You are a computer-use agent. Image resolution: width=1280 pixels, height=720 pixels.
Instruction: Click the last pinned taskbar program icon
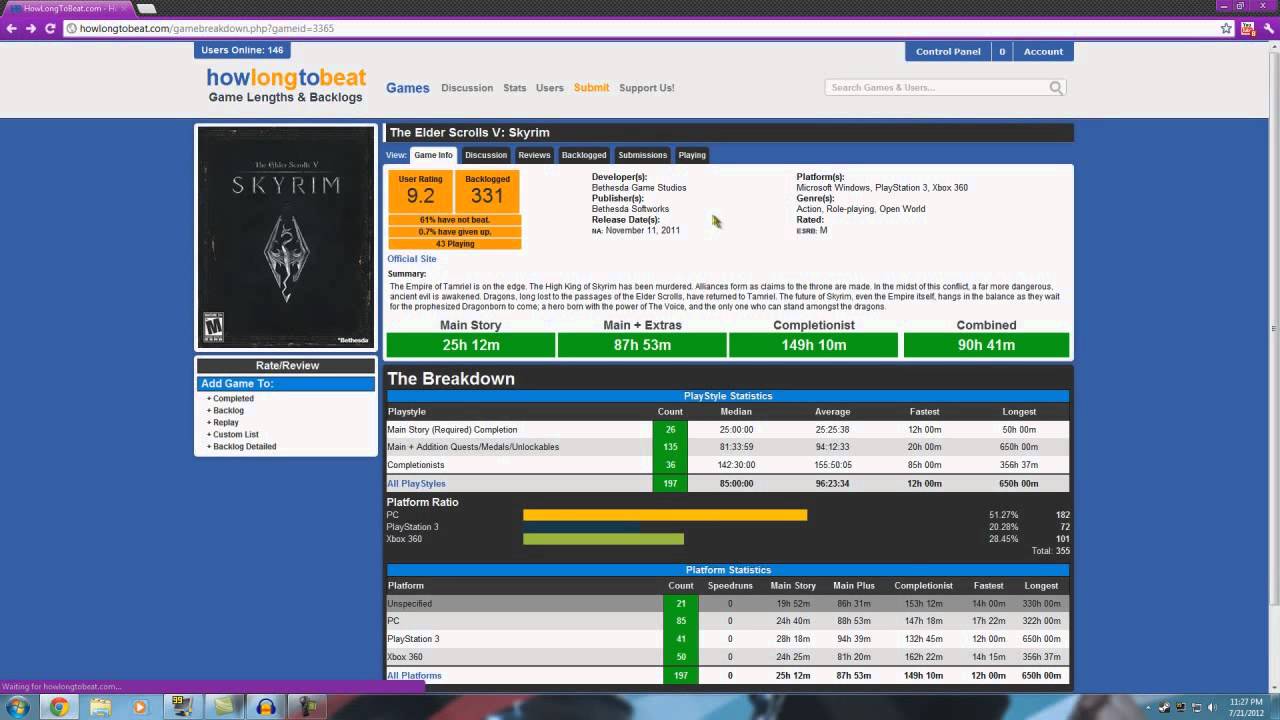309,707
